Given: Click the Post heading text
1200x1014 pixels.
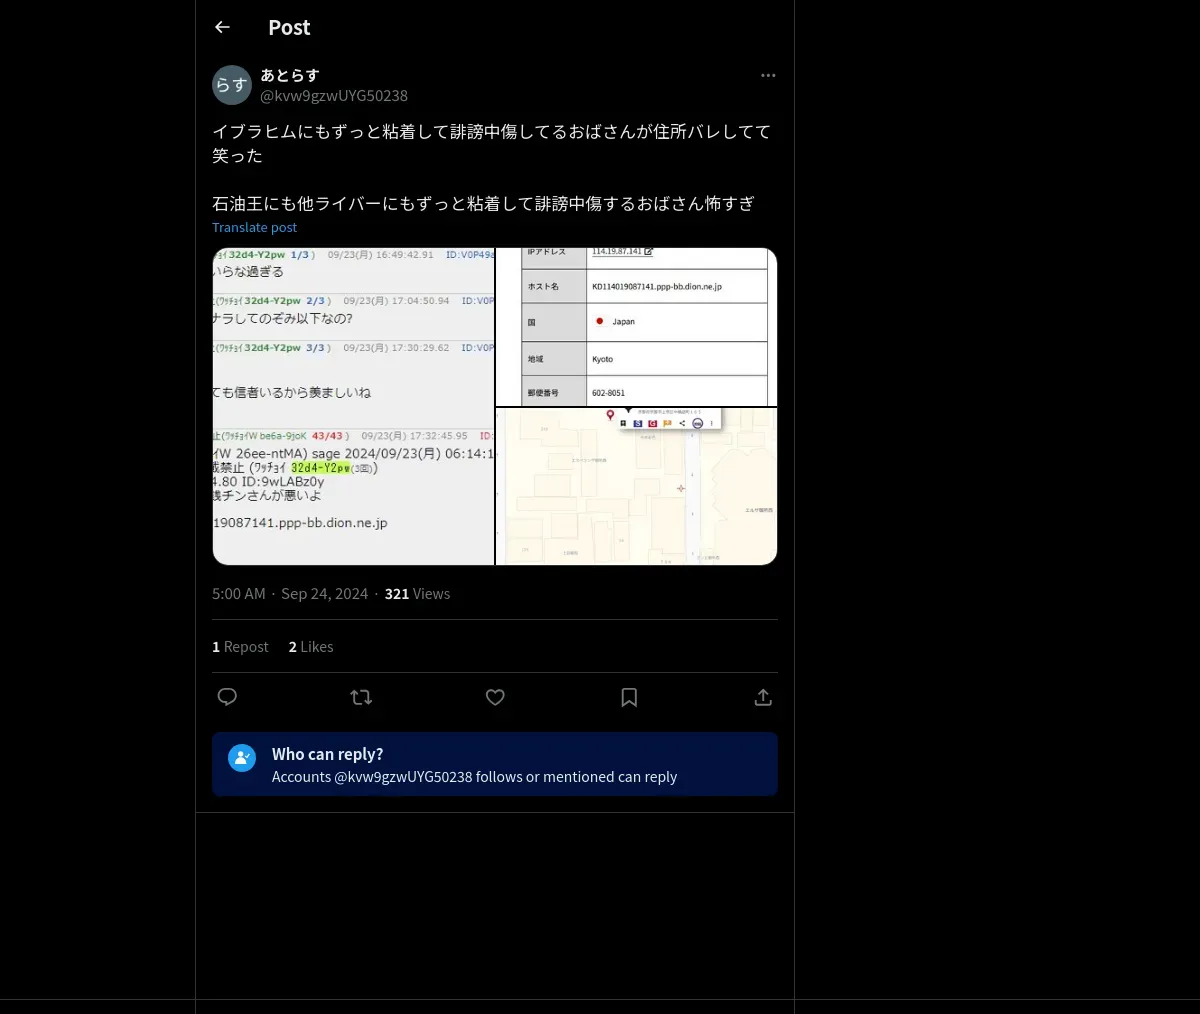Looking at the screenshot, I should tap(289, 28).
